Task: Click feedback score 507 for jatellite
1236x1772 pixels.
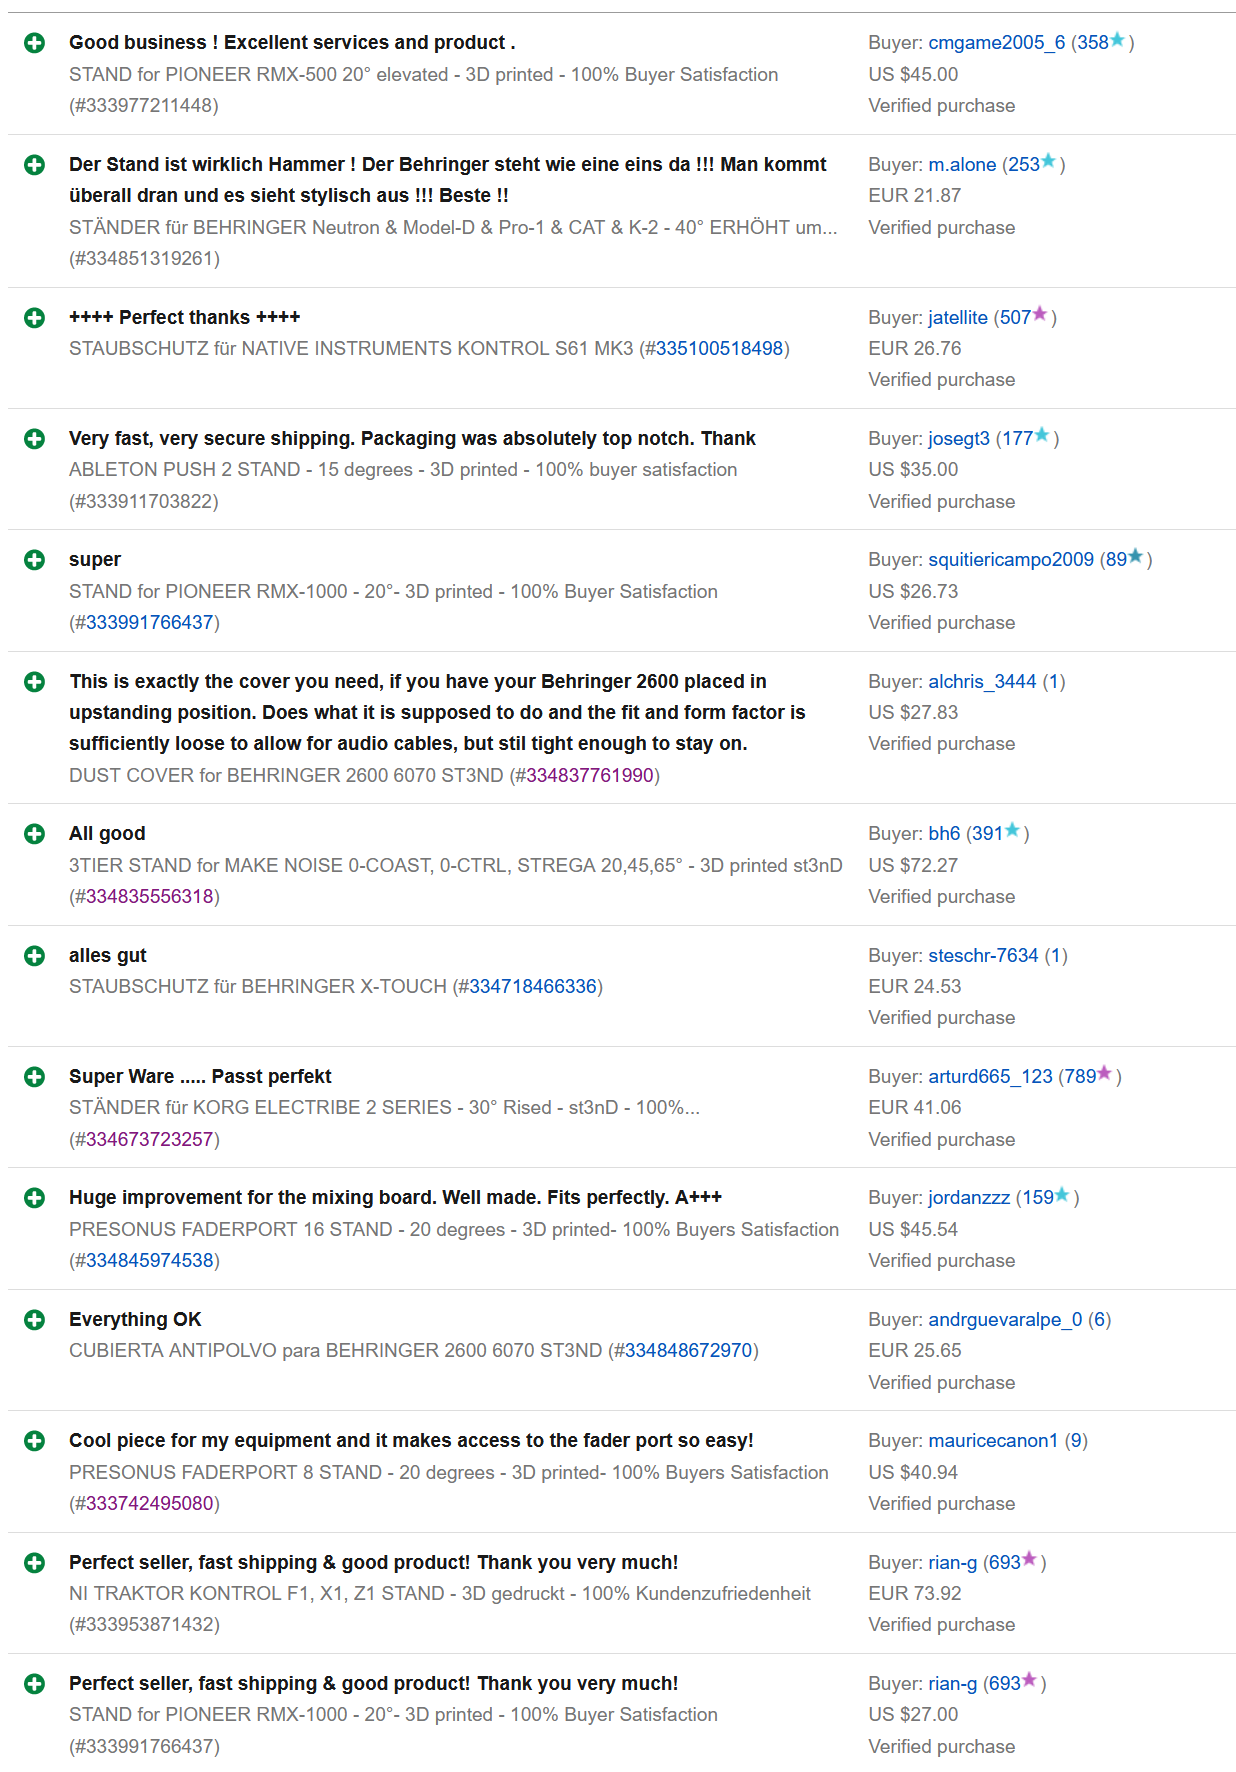Action: (x=1015, y=318)
